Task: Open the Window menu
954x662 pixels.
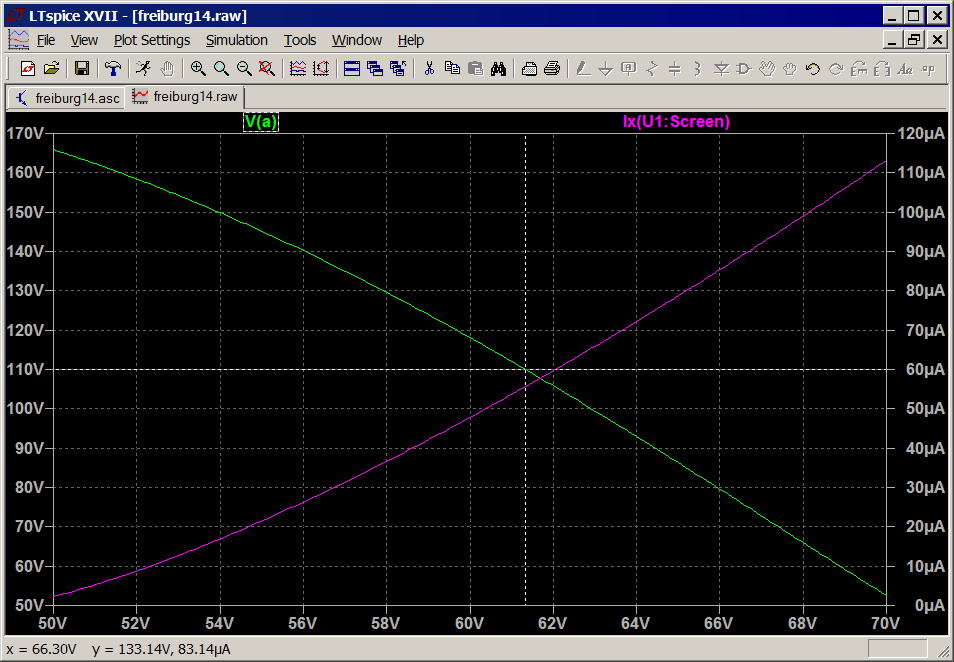Action: coord(357,40)
